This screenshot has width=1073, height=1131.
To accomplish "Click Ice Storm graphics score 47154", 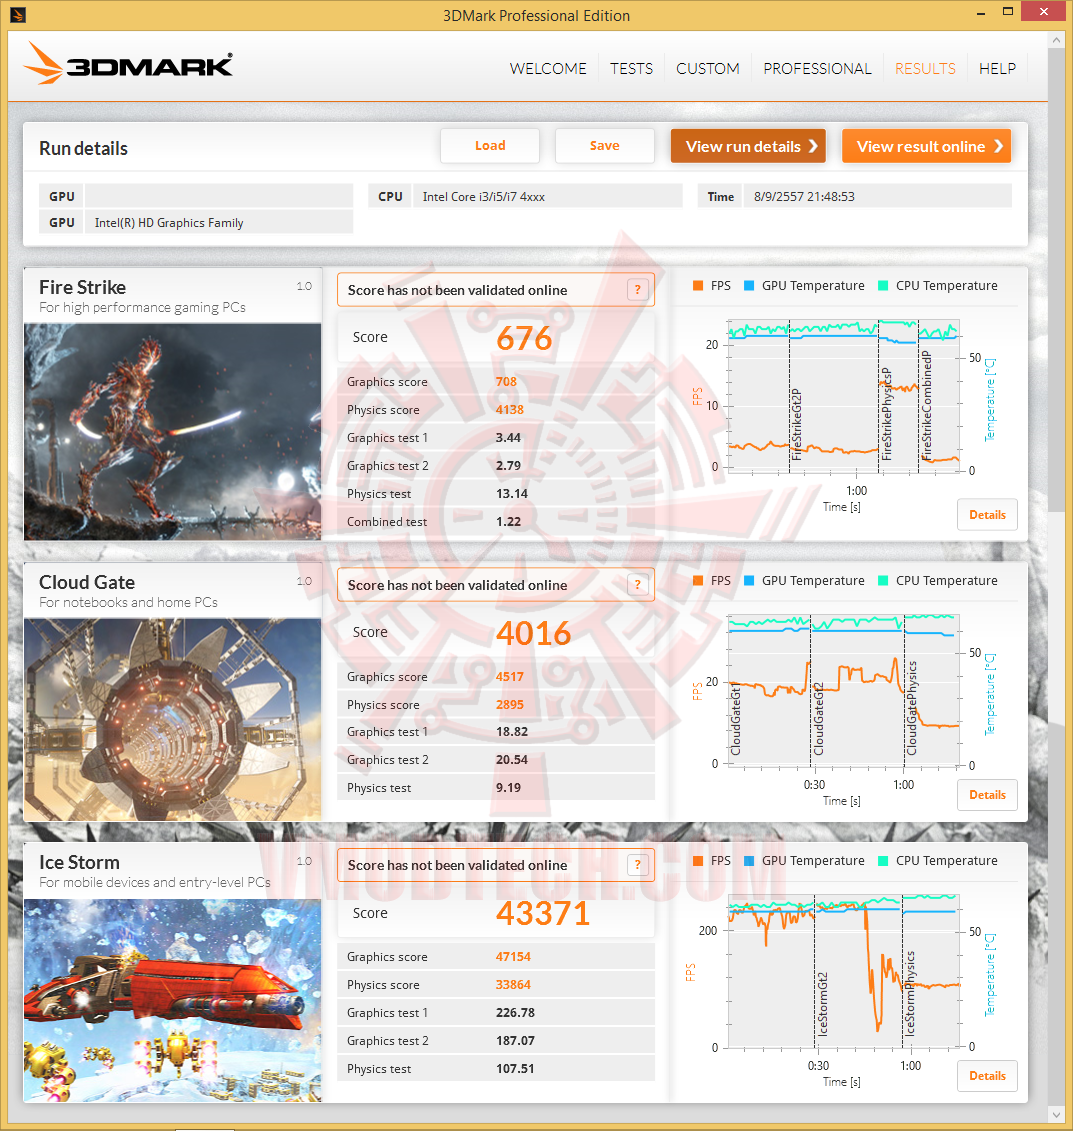I will [x=513, y=956].
